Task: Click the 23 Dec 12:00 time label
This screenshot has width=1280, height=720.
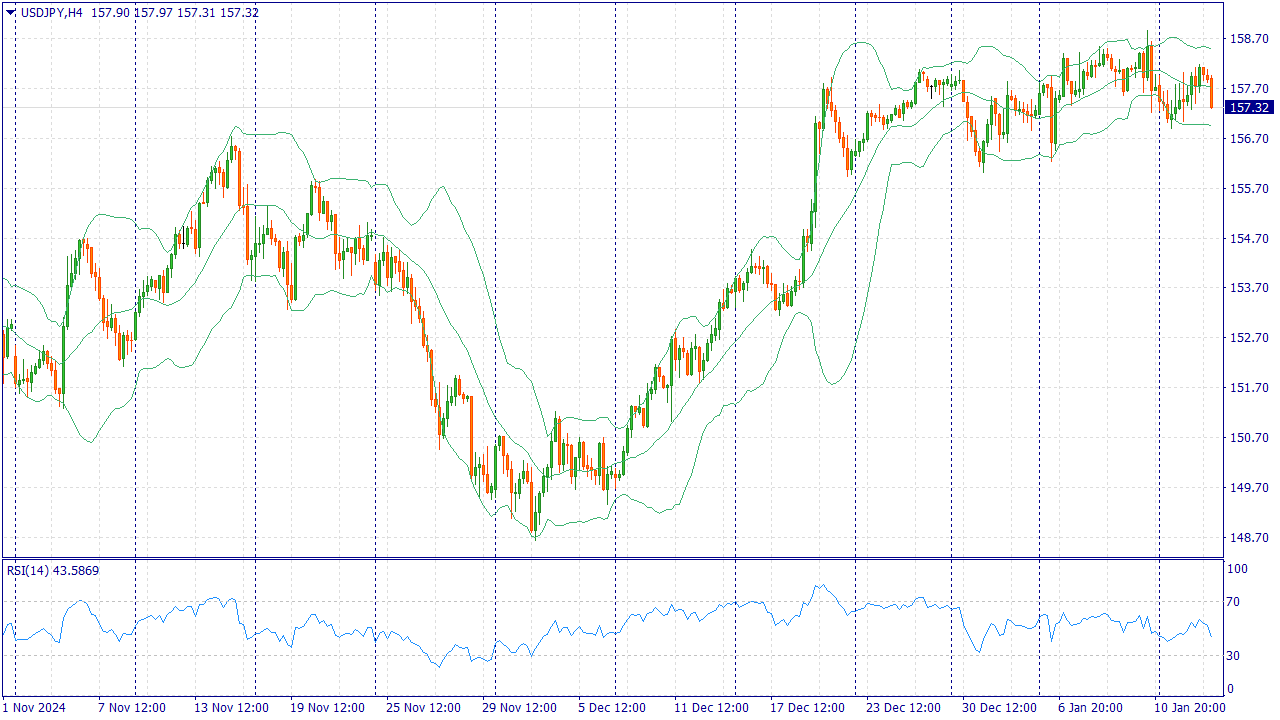Action: (x=903, y=708)
